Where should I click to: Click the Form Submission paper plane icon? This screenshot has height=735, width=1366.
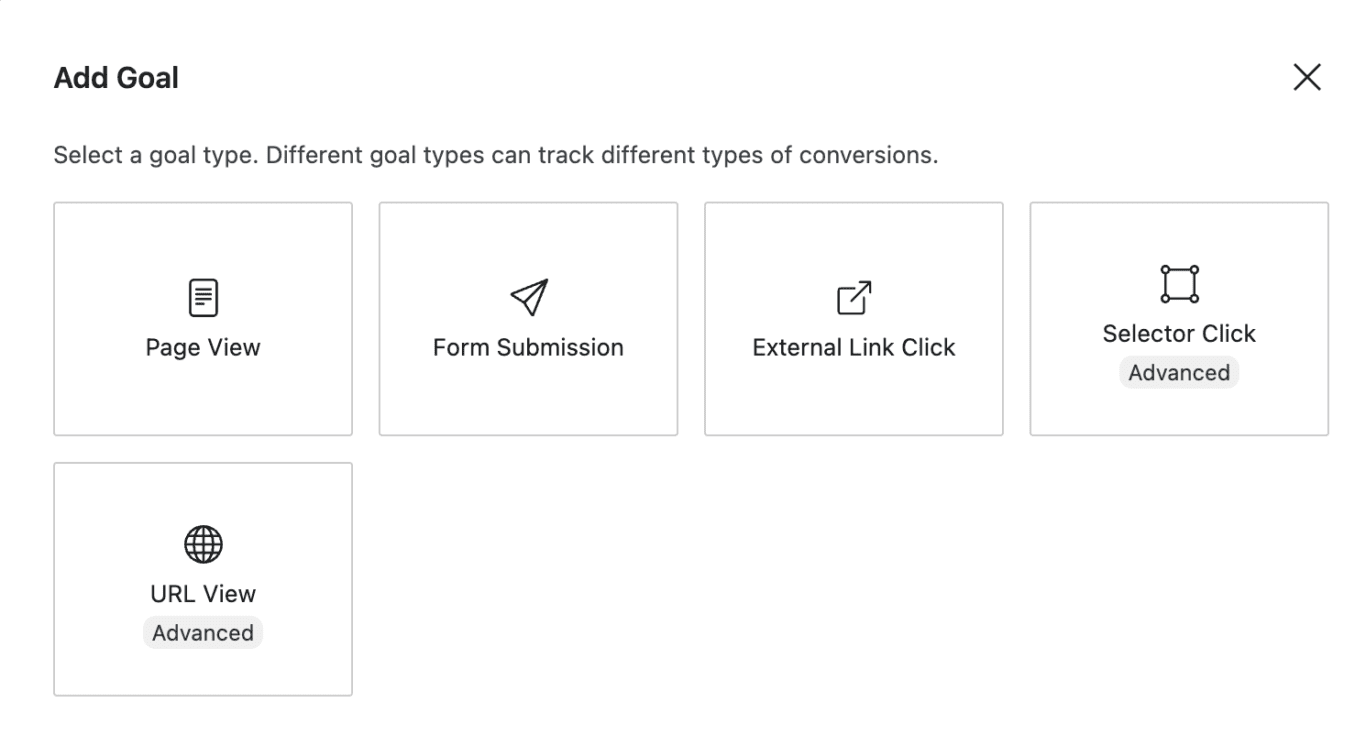528,297
